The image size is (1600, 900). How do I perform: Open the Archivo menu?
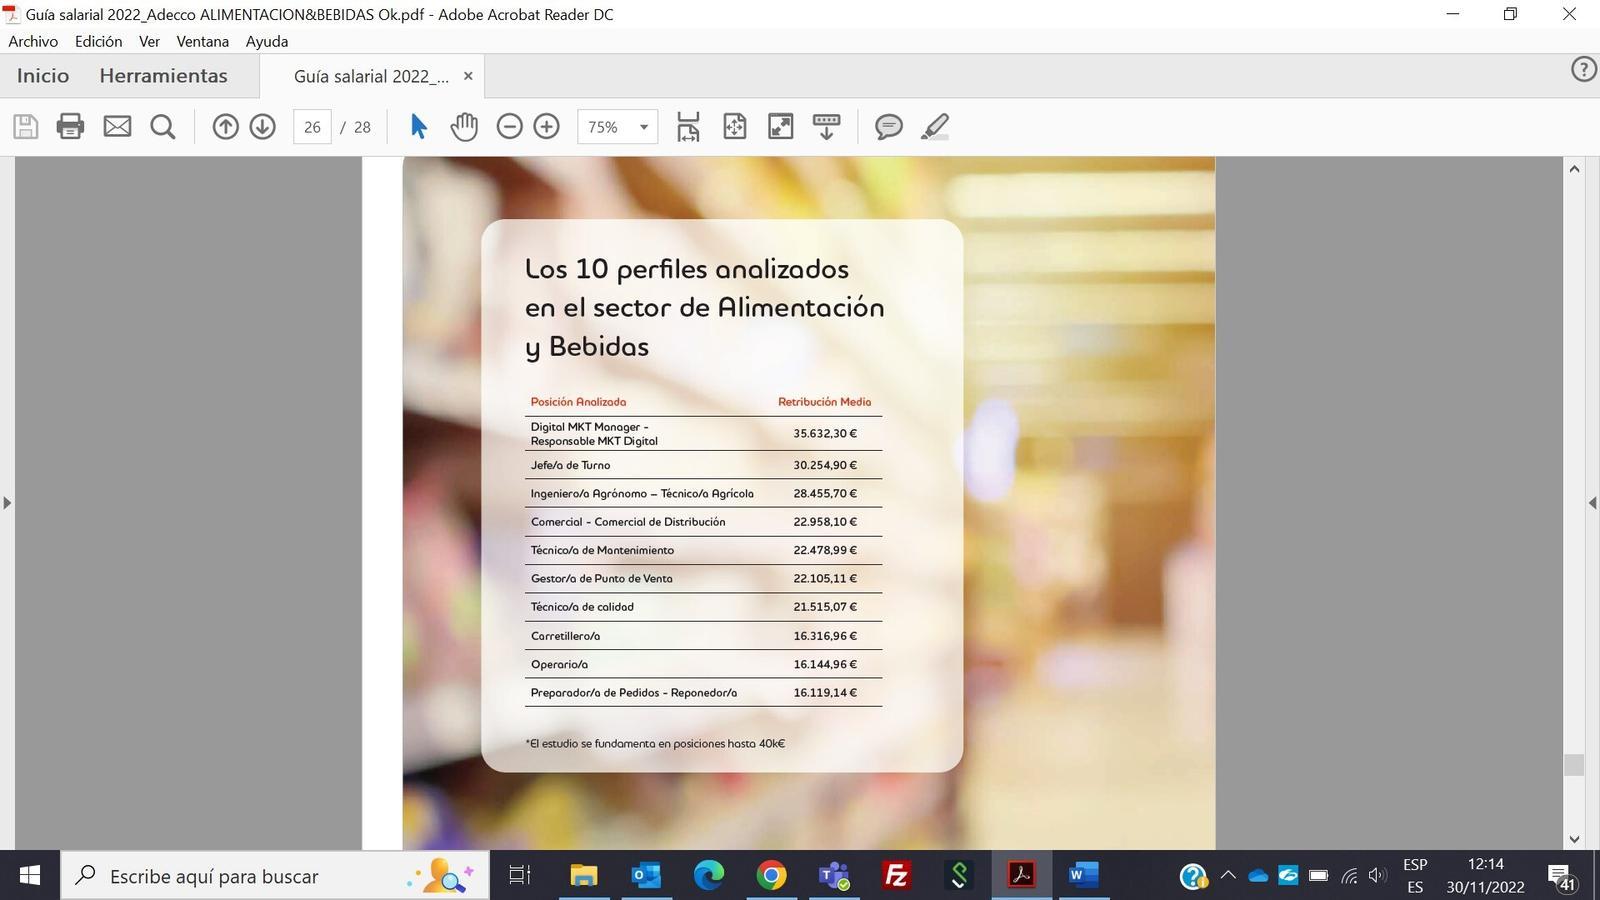click(x=33, y=41)
